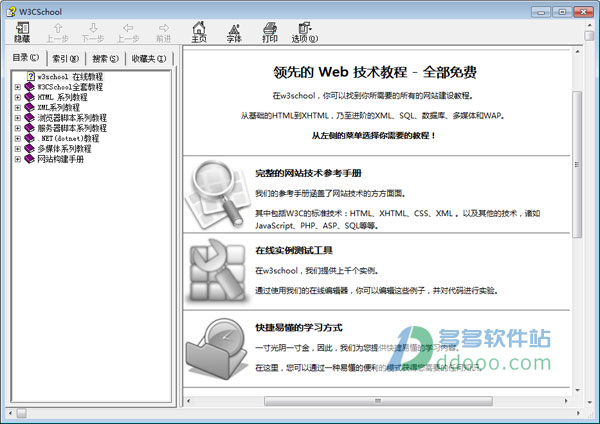Click the window's outer vertical scrollbar thumb
This screenshot has width=600, height=424.
pos(589,36)
